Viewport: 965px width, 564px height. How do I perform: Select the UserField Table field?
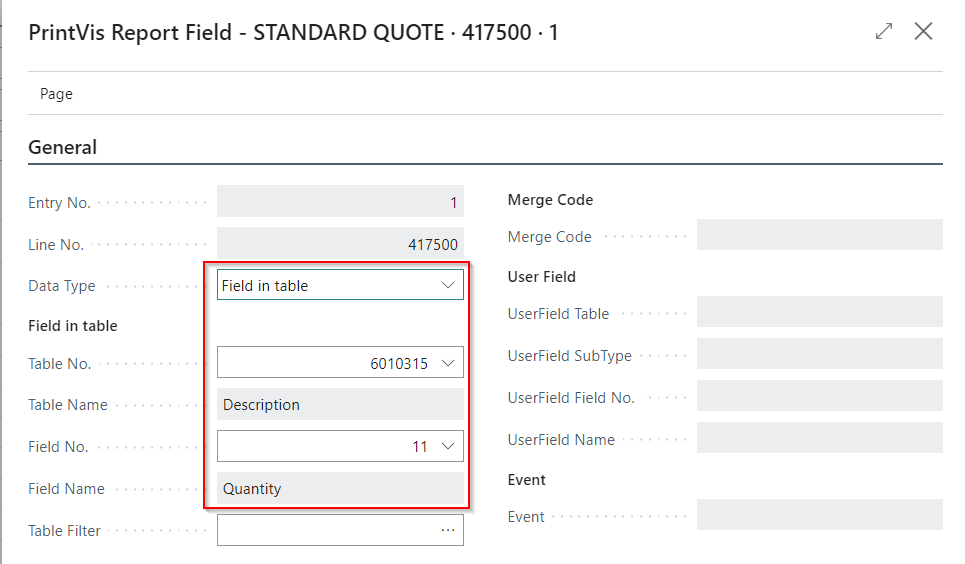[x=819, y=312]
